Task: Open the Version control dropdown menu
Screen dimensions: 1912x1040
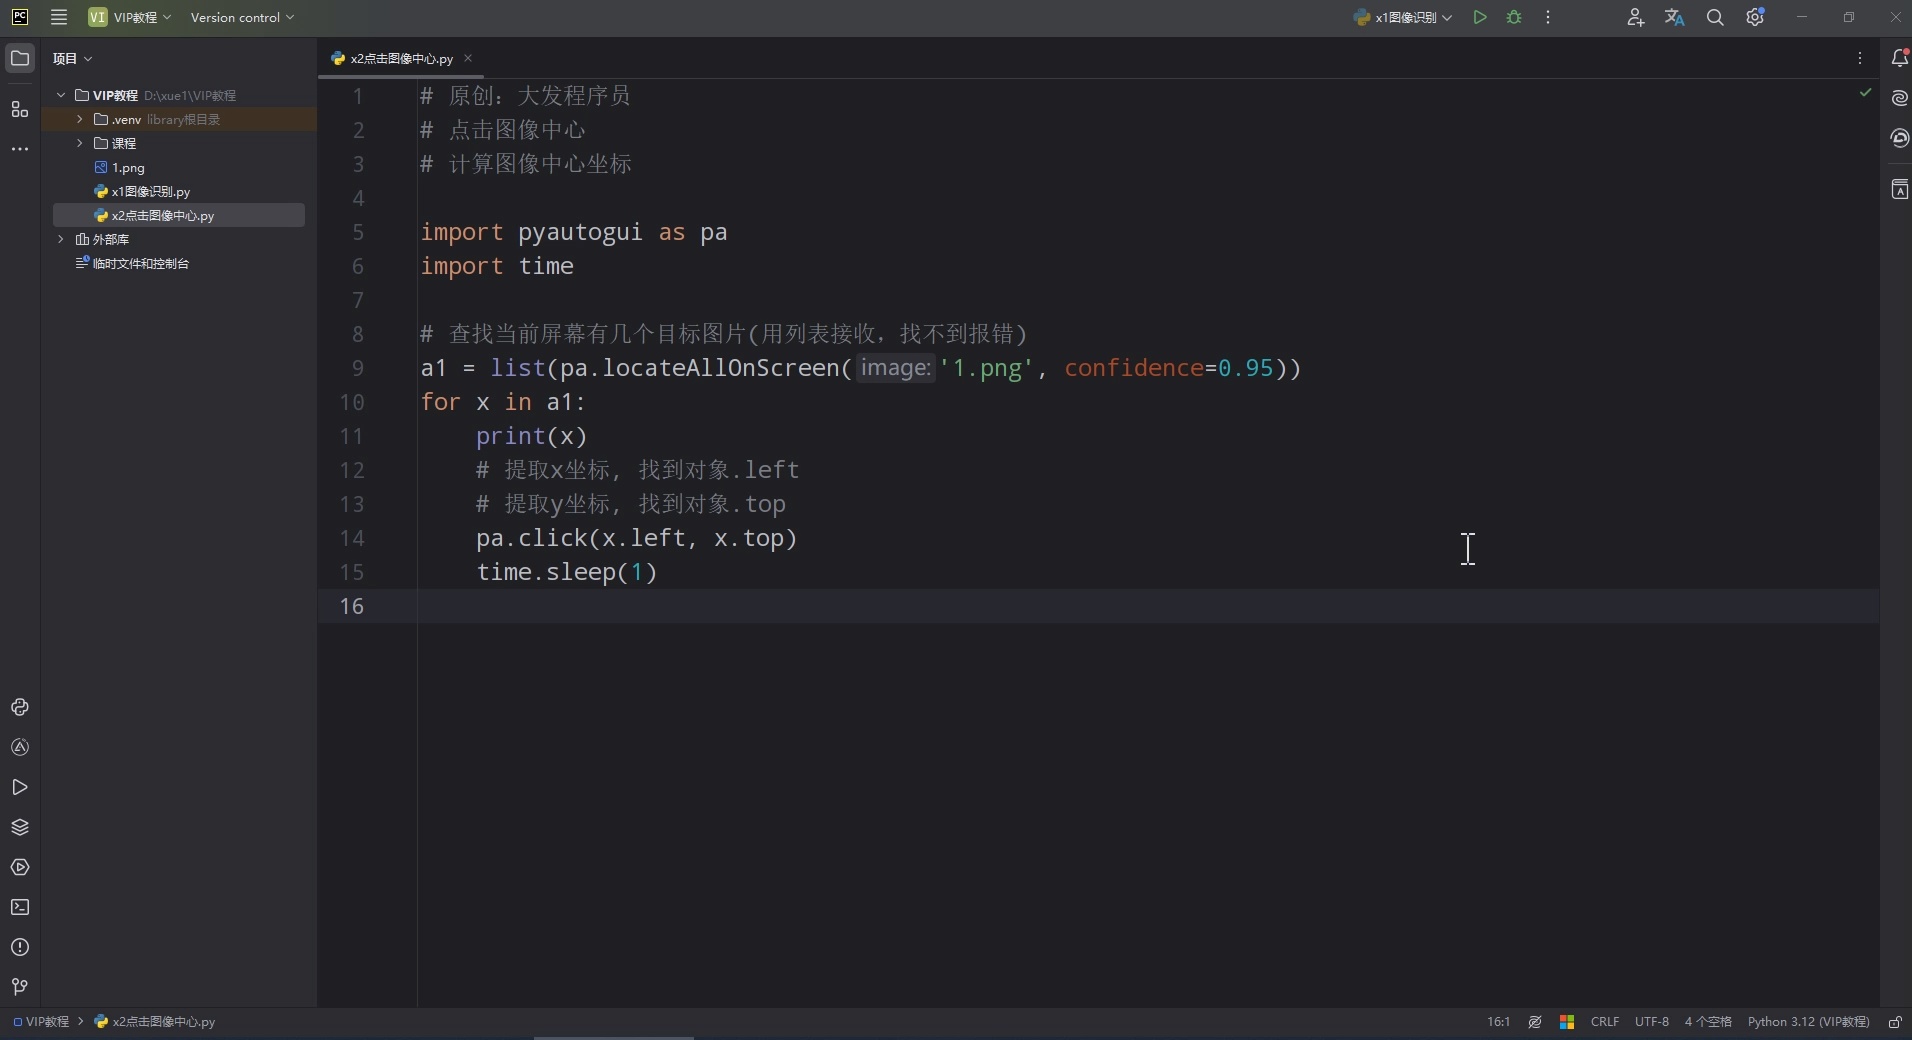Action: pos(242,18)
